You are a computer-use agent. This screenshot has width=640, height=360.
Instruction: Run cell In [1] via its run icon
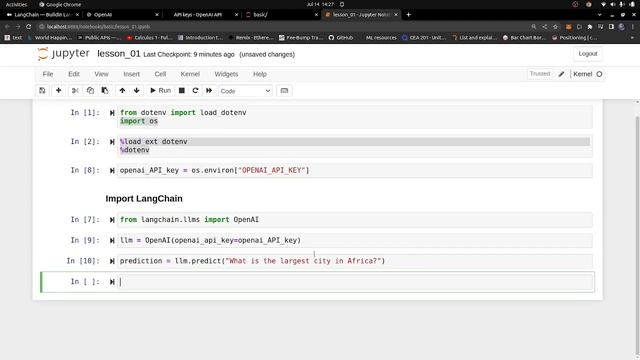pos(112,113)
